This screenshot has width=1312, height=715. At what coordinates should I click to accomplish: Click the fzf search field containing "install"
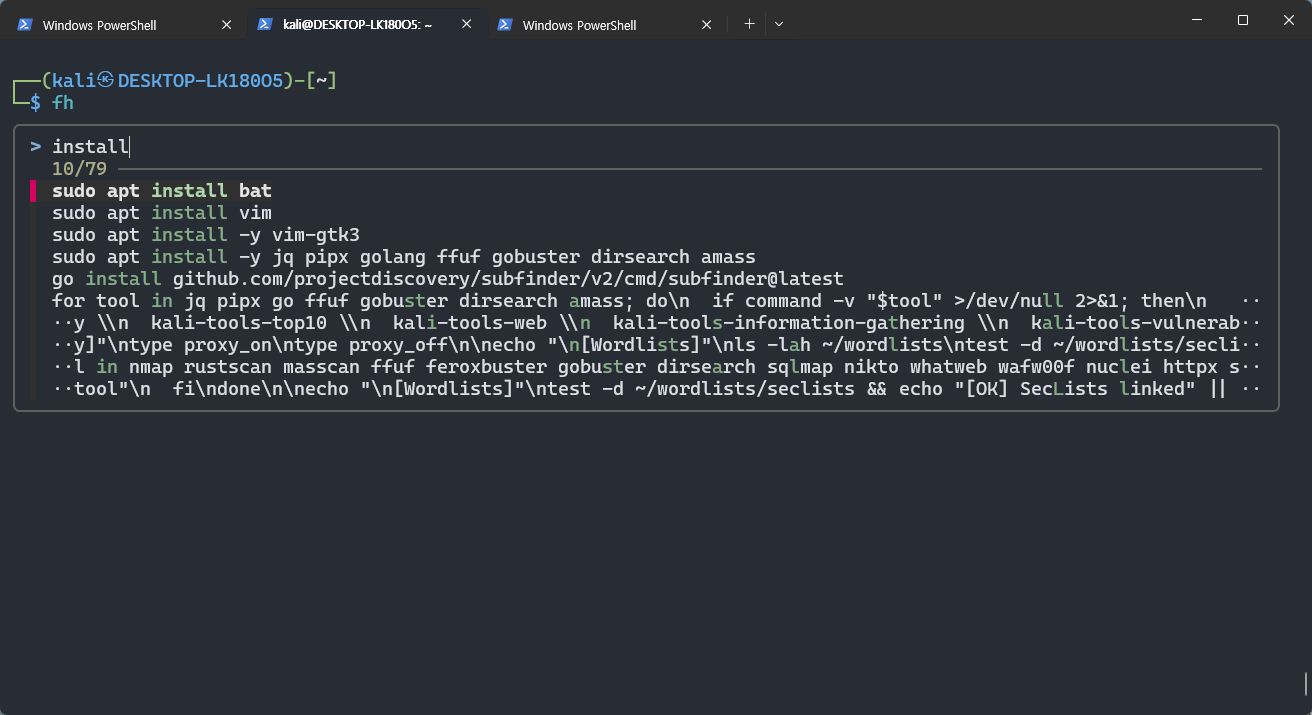pyautogui.click(x=646, y=147)
